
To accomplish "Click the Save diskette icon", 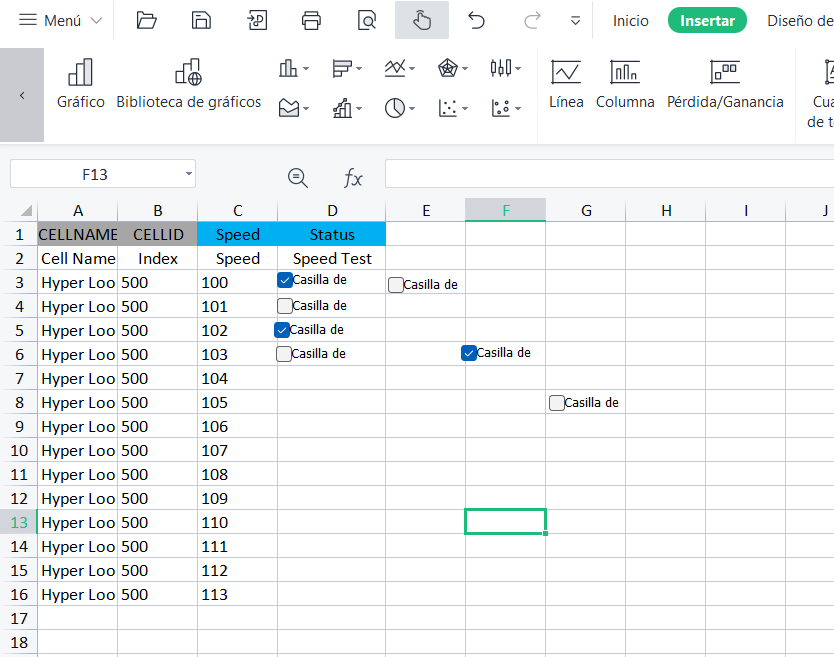I will pos(202,20).
